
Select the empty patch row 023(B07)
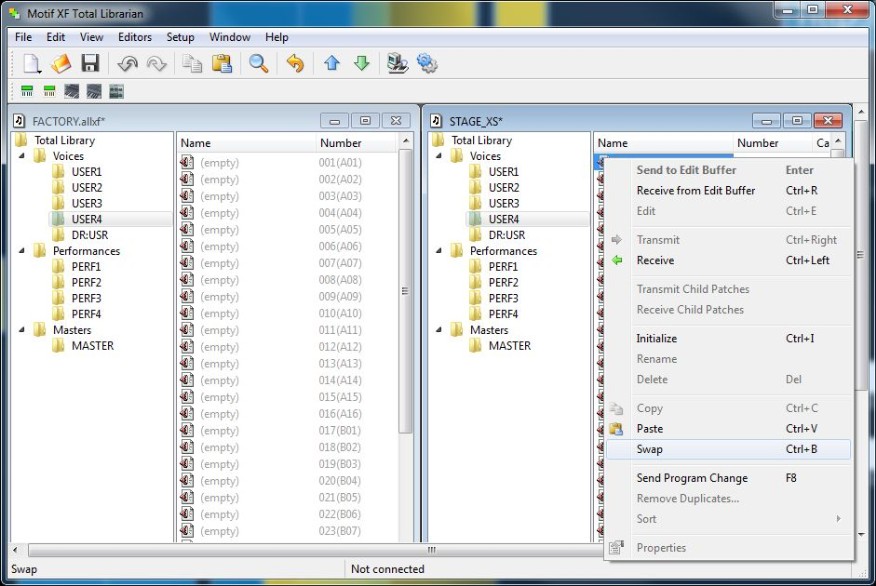pos(288,531)
